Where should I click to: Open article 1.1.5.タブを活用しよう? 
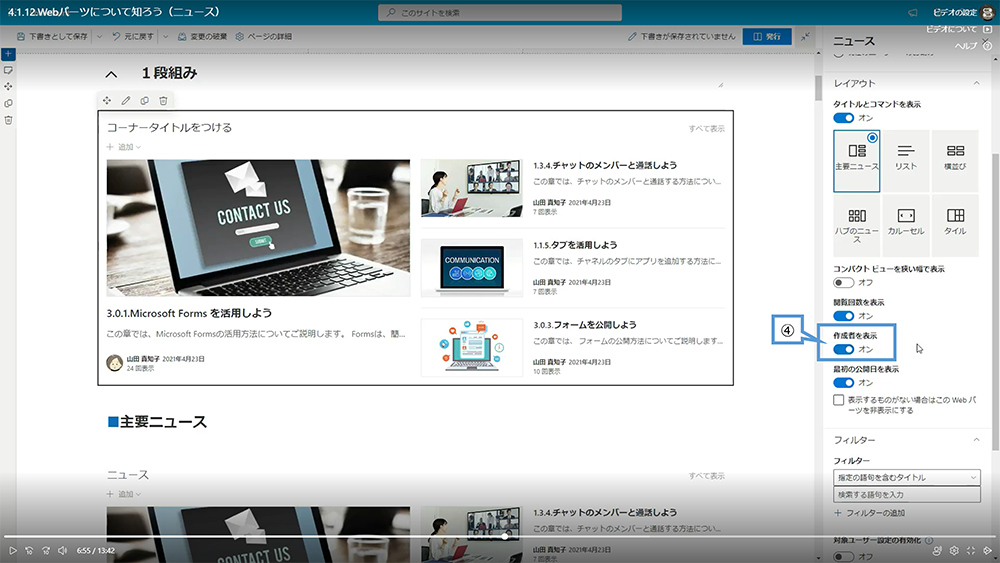(575, 245)
